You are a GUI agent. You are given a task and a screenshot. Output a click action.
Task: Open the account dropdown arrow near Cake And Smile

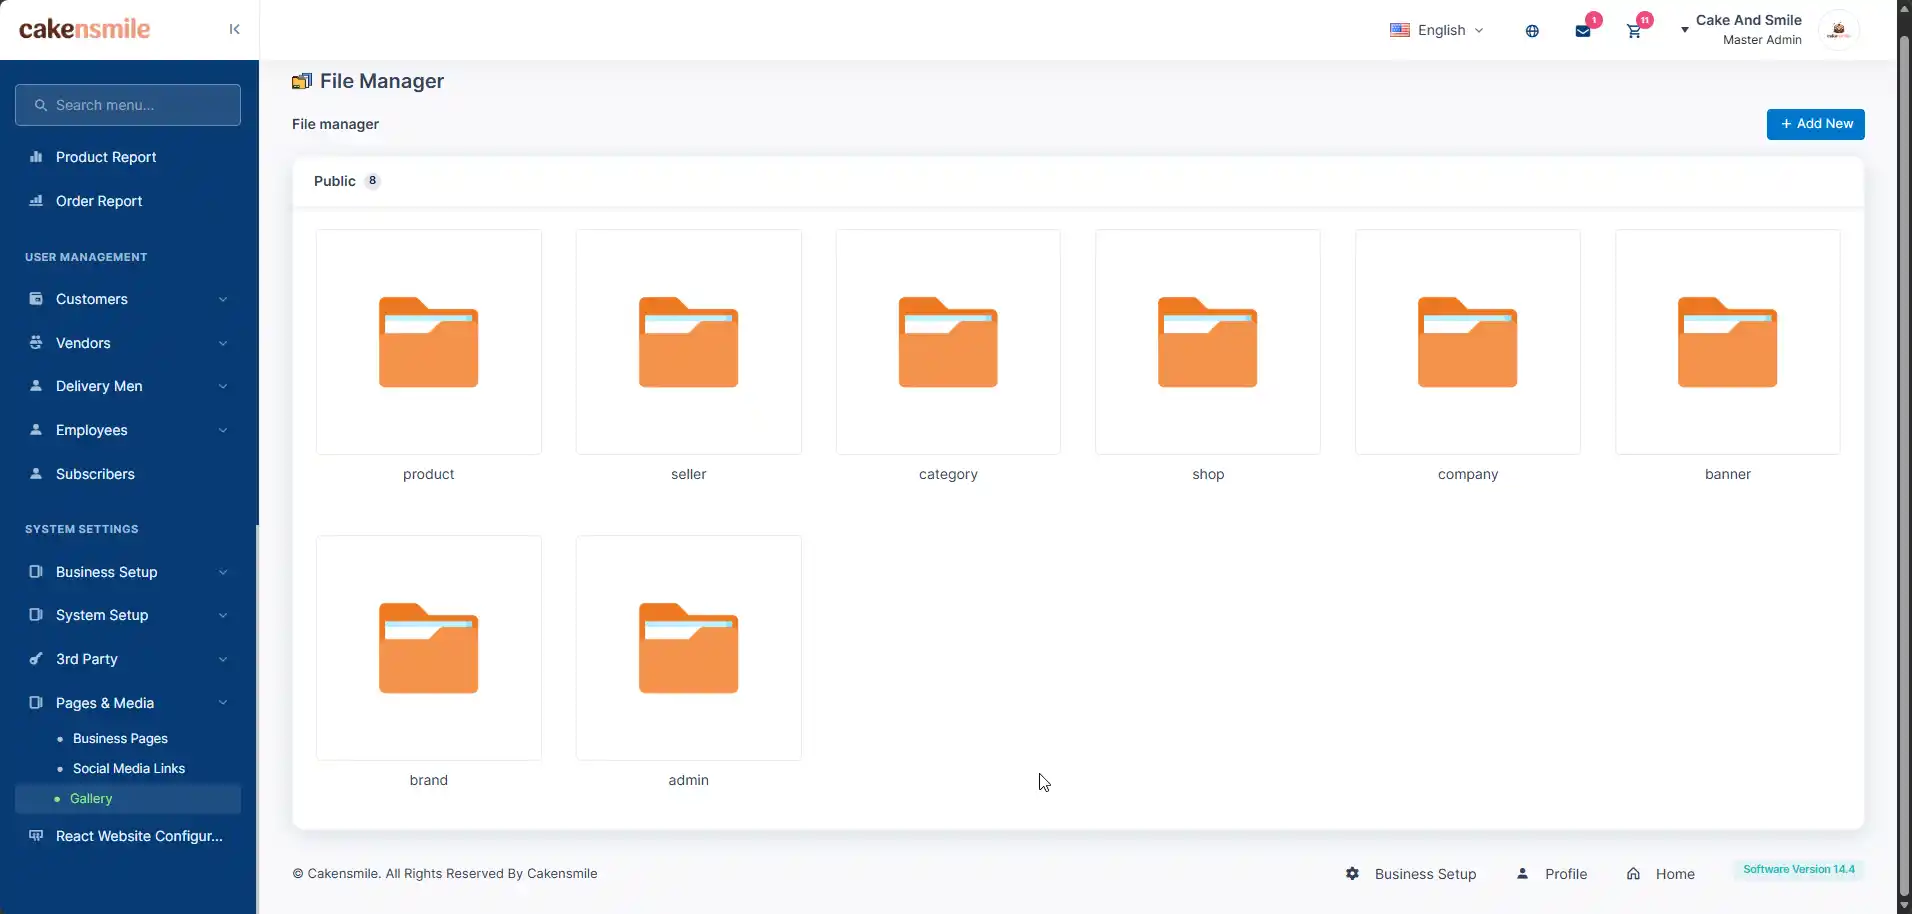coord(1685,30)
